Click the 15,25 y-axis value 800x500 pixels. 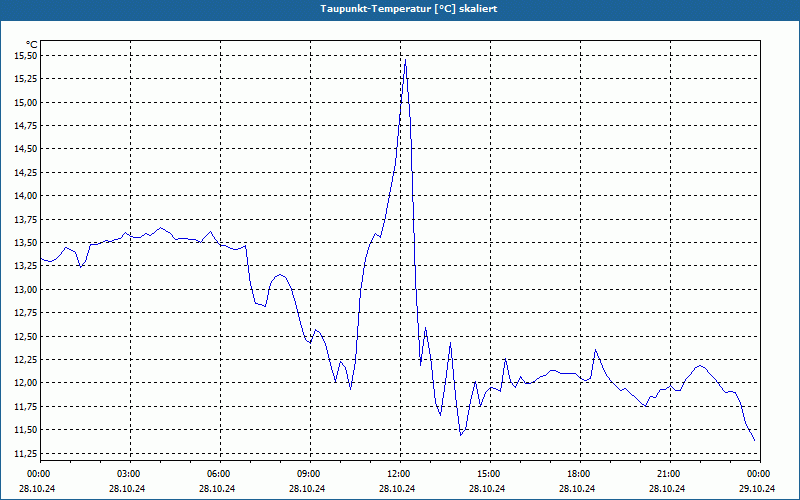(x=25, y=79)
